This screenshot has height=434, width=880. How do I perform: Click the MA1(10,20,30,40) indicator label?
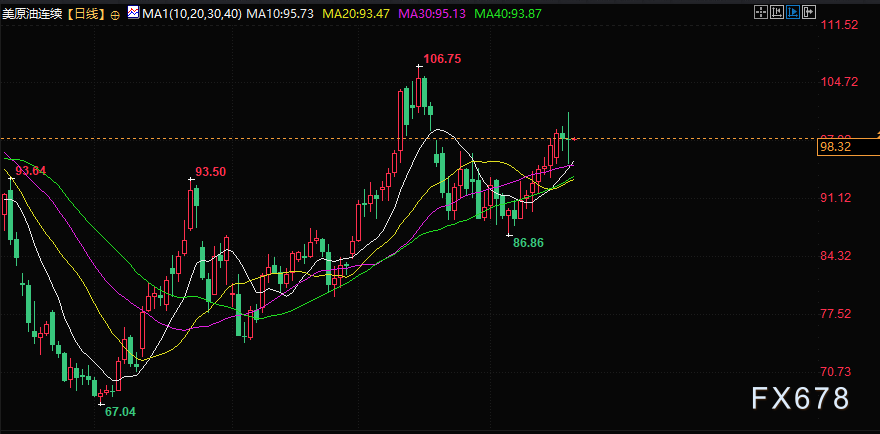pyautogui.click(x=192, y=13)
